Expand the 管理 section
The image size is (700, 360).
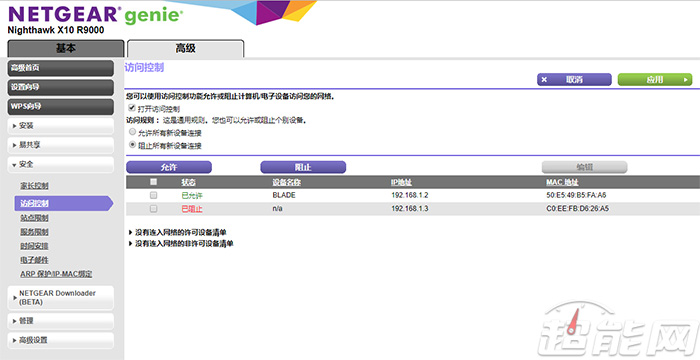click(60, 321)
